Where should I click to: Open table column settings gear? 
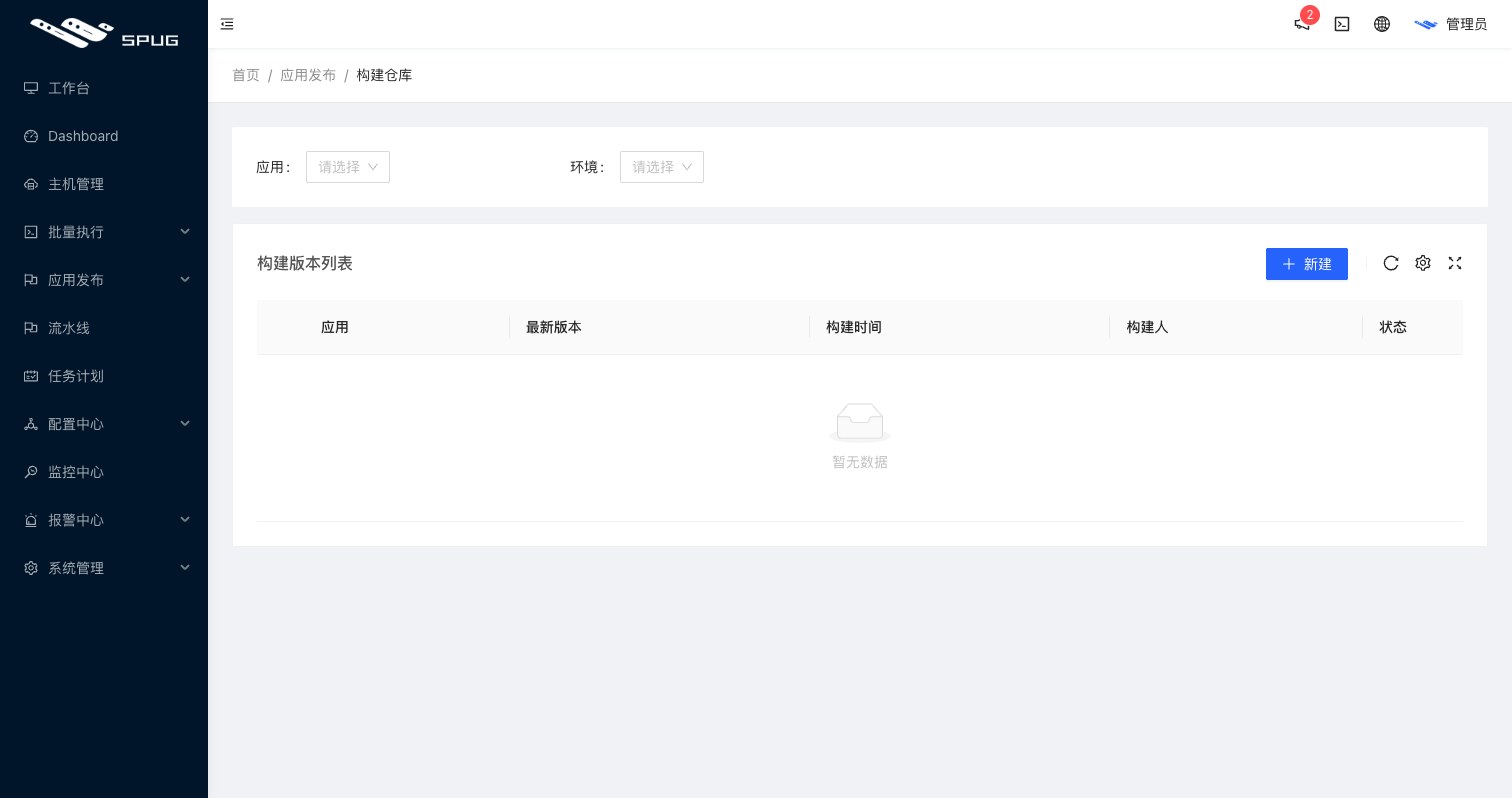pos(1423,263)
